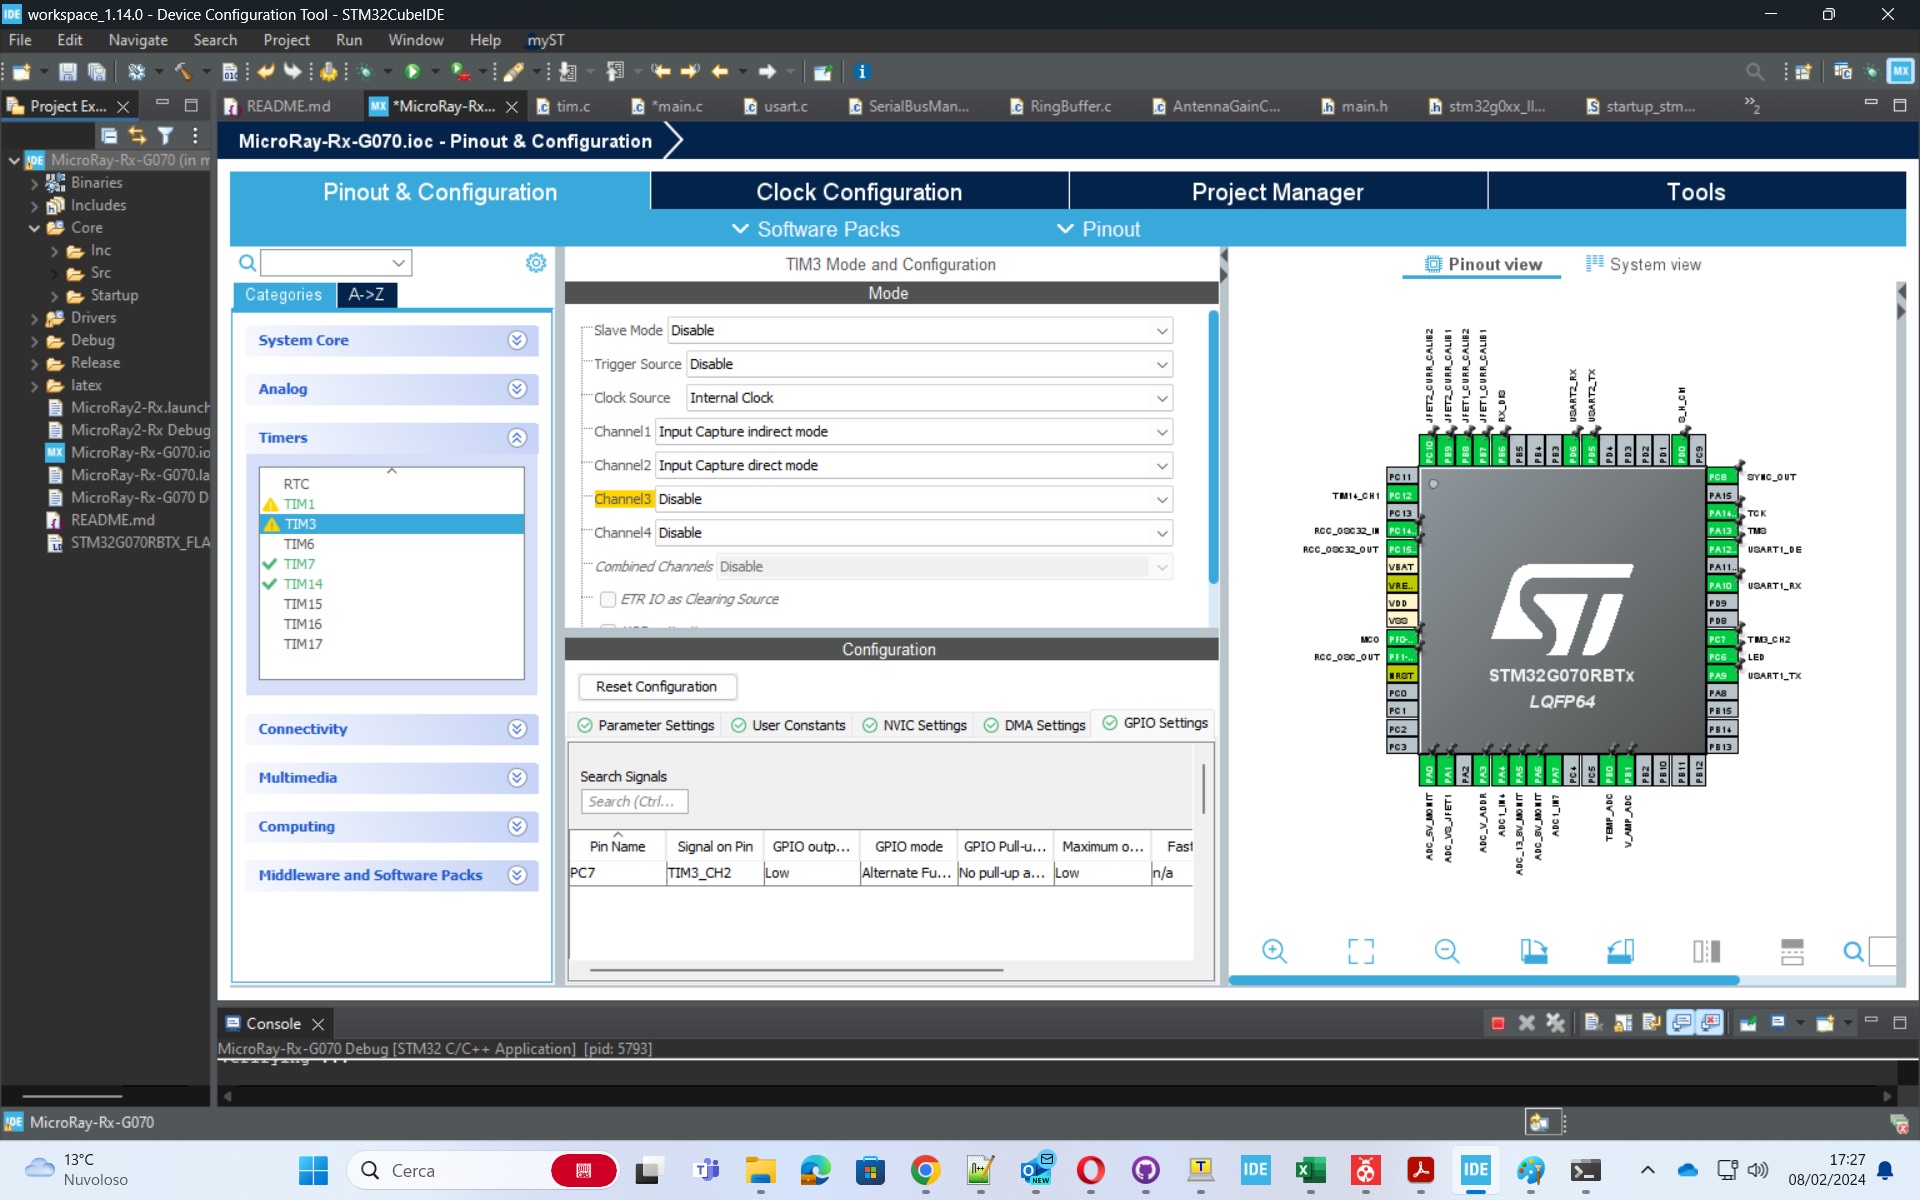Zoom out of the chip pinout

[1446, 951]
